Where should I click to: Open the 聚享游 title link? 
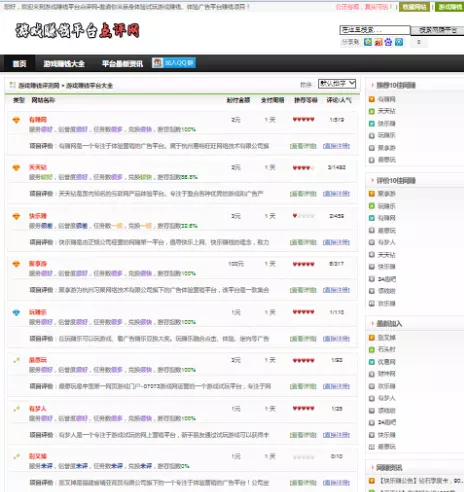38,264
